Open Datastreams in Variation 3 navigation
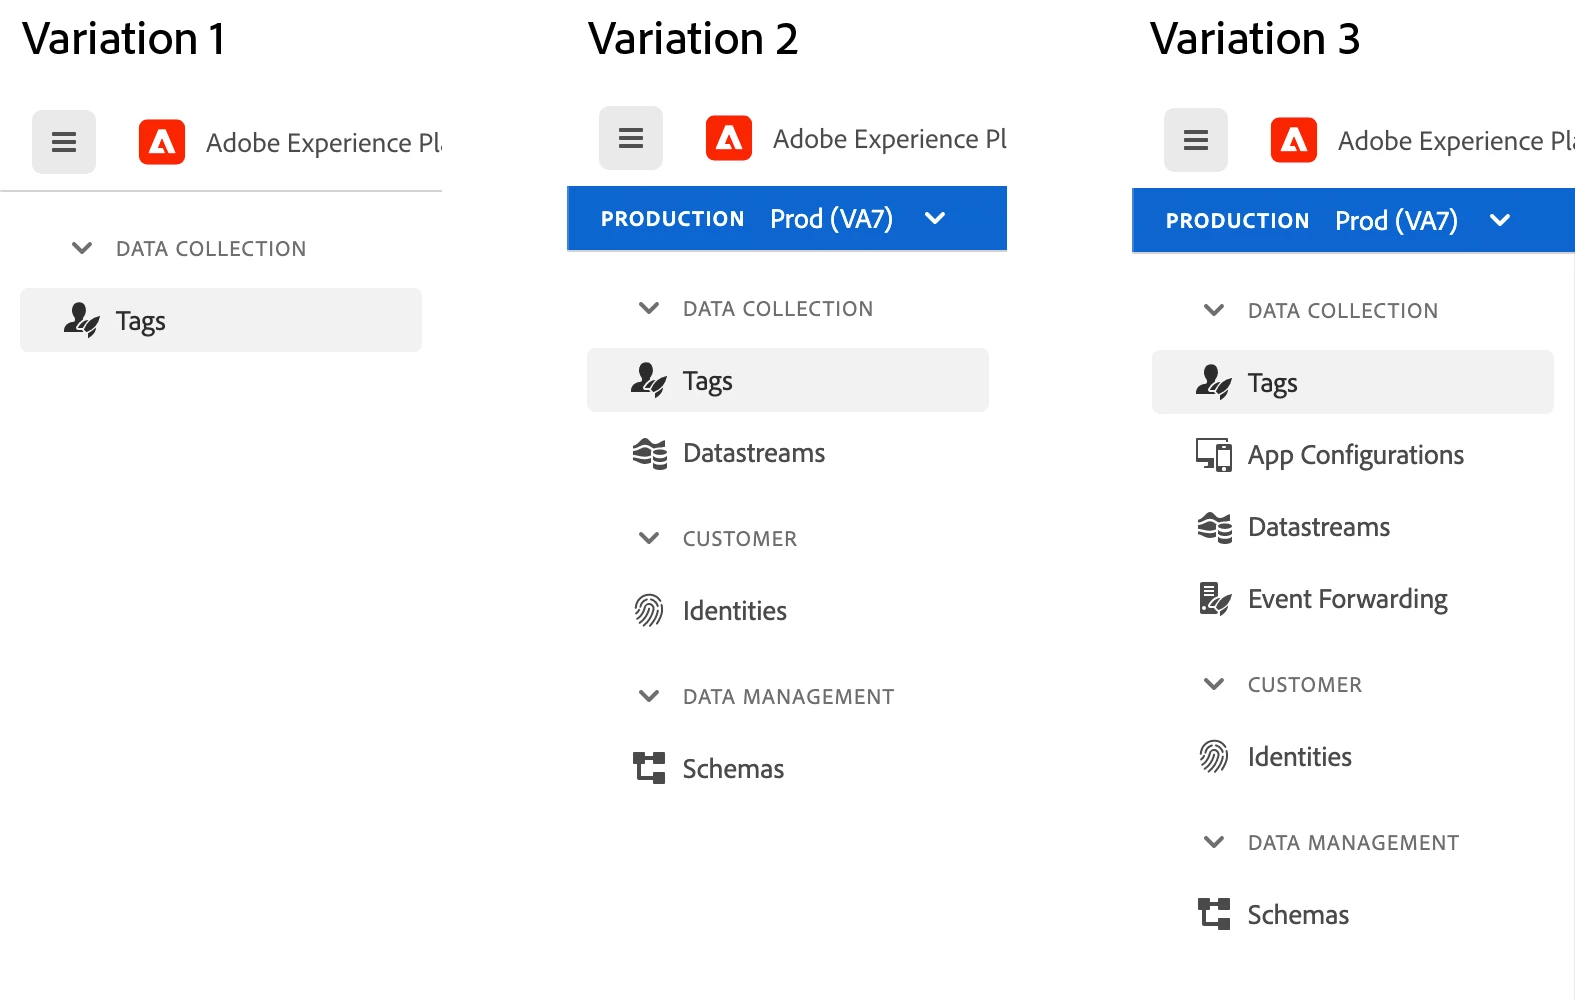The width and height of the screenshot is (1575, 1000). [x=1318, y=527]
